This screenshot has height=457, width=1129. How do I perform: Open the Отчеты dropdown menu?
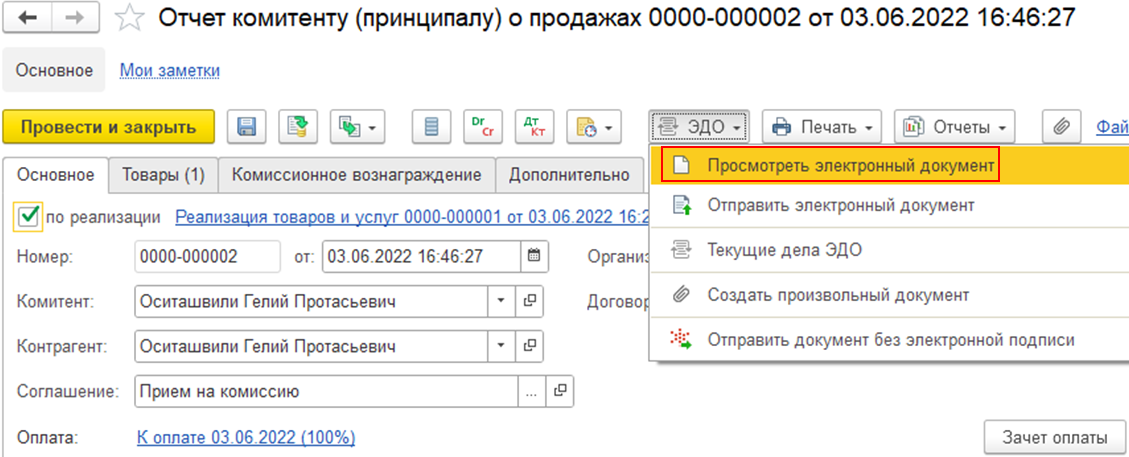pyautogui.click(x=955, y=127)
